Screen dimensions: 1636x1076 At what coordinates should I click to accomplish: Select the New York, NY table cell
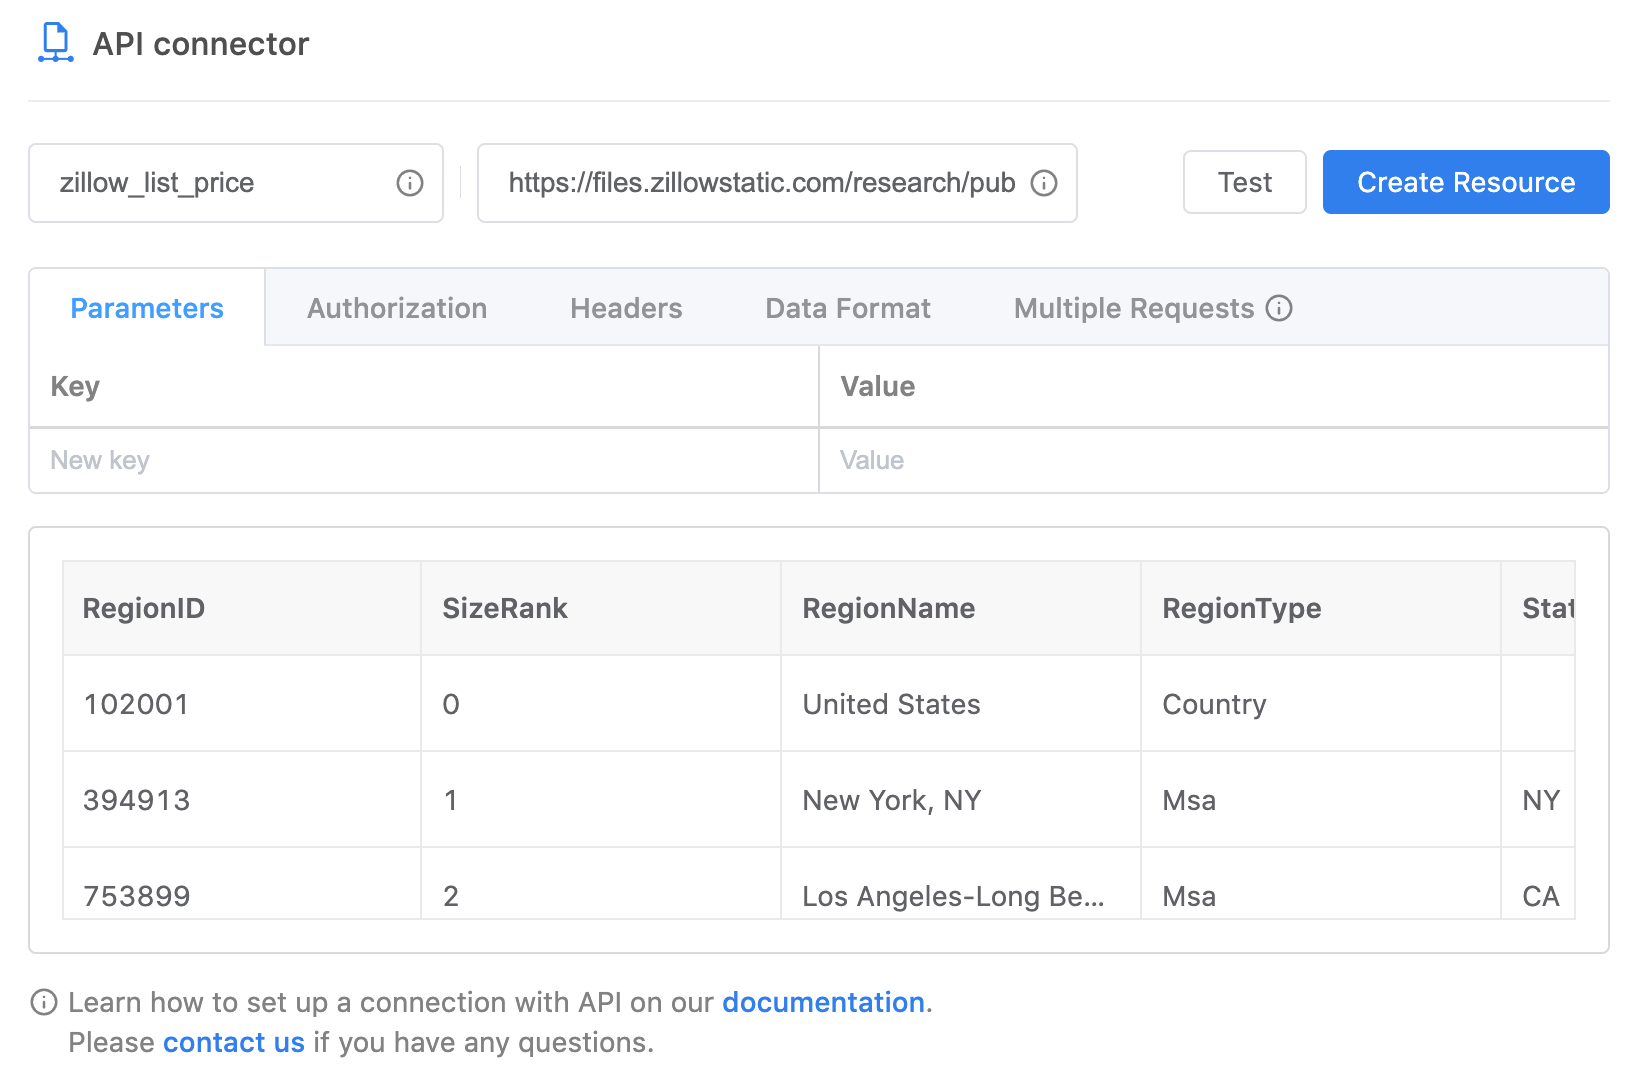click(x=891, y=800)
